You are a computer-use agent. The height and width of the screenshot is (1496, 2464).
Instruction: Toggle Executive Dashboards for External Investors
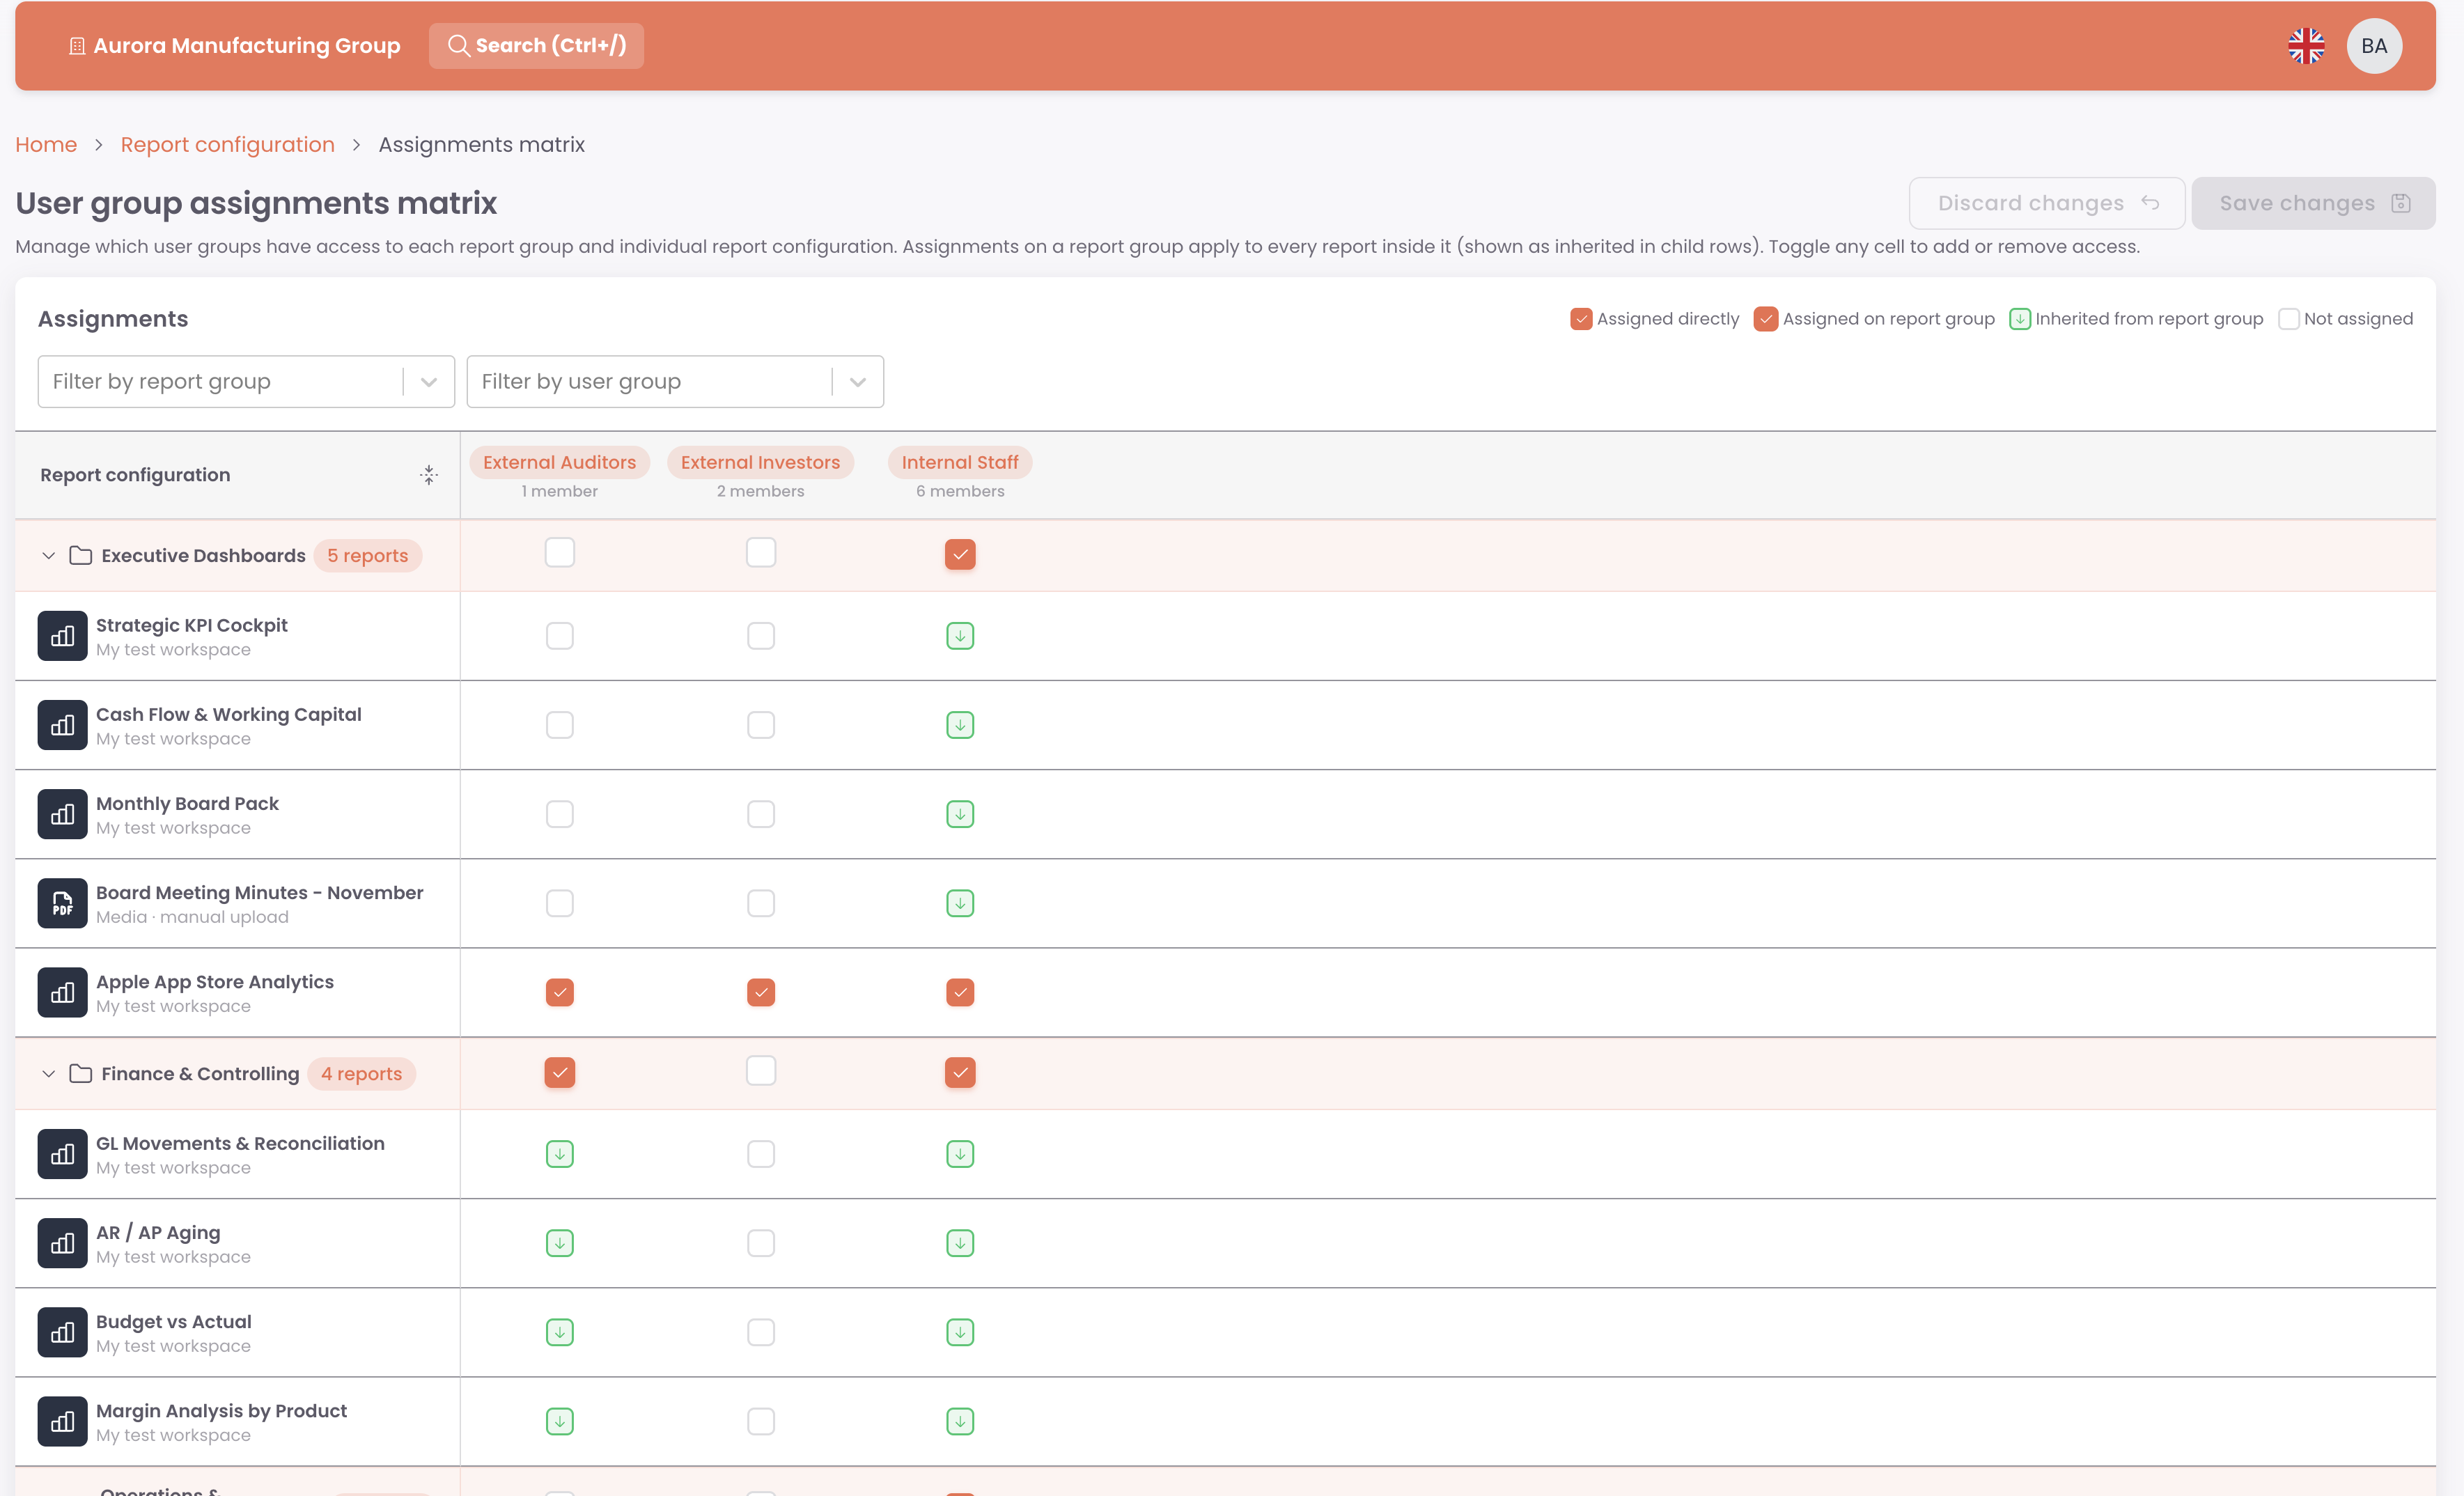tap(761, 552)
